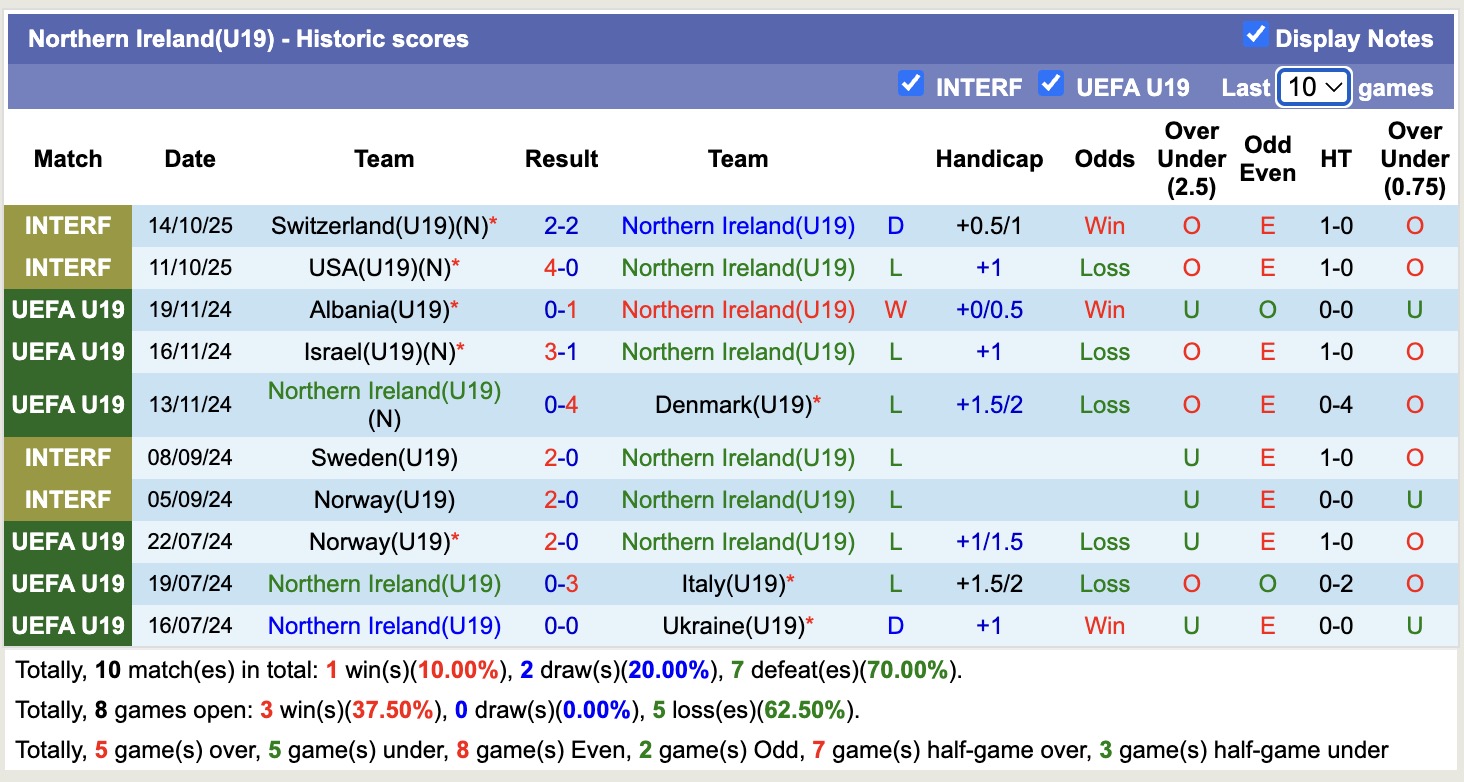The width and height of the screenshot is (1464, 782).
Task: Click the INTERF label on 14/10/25 row
Action: pos(68,226)
